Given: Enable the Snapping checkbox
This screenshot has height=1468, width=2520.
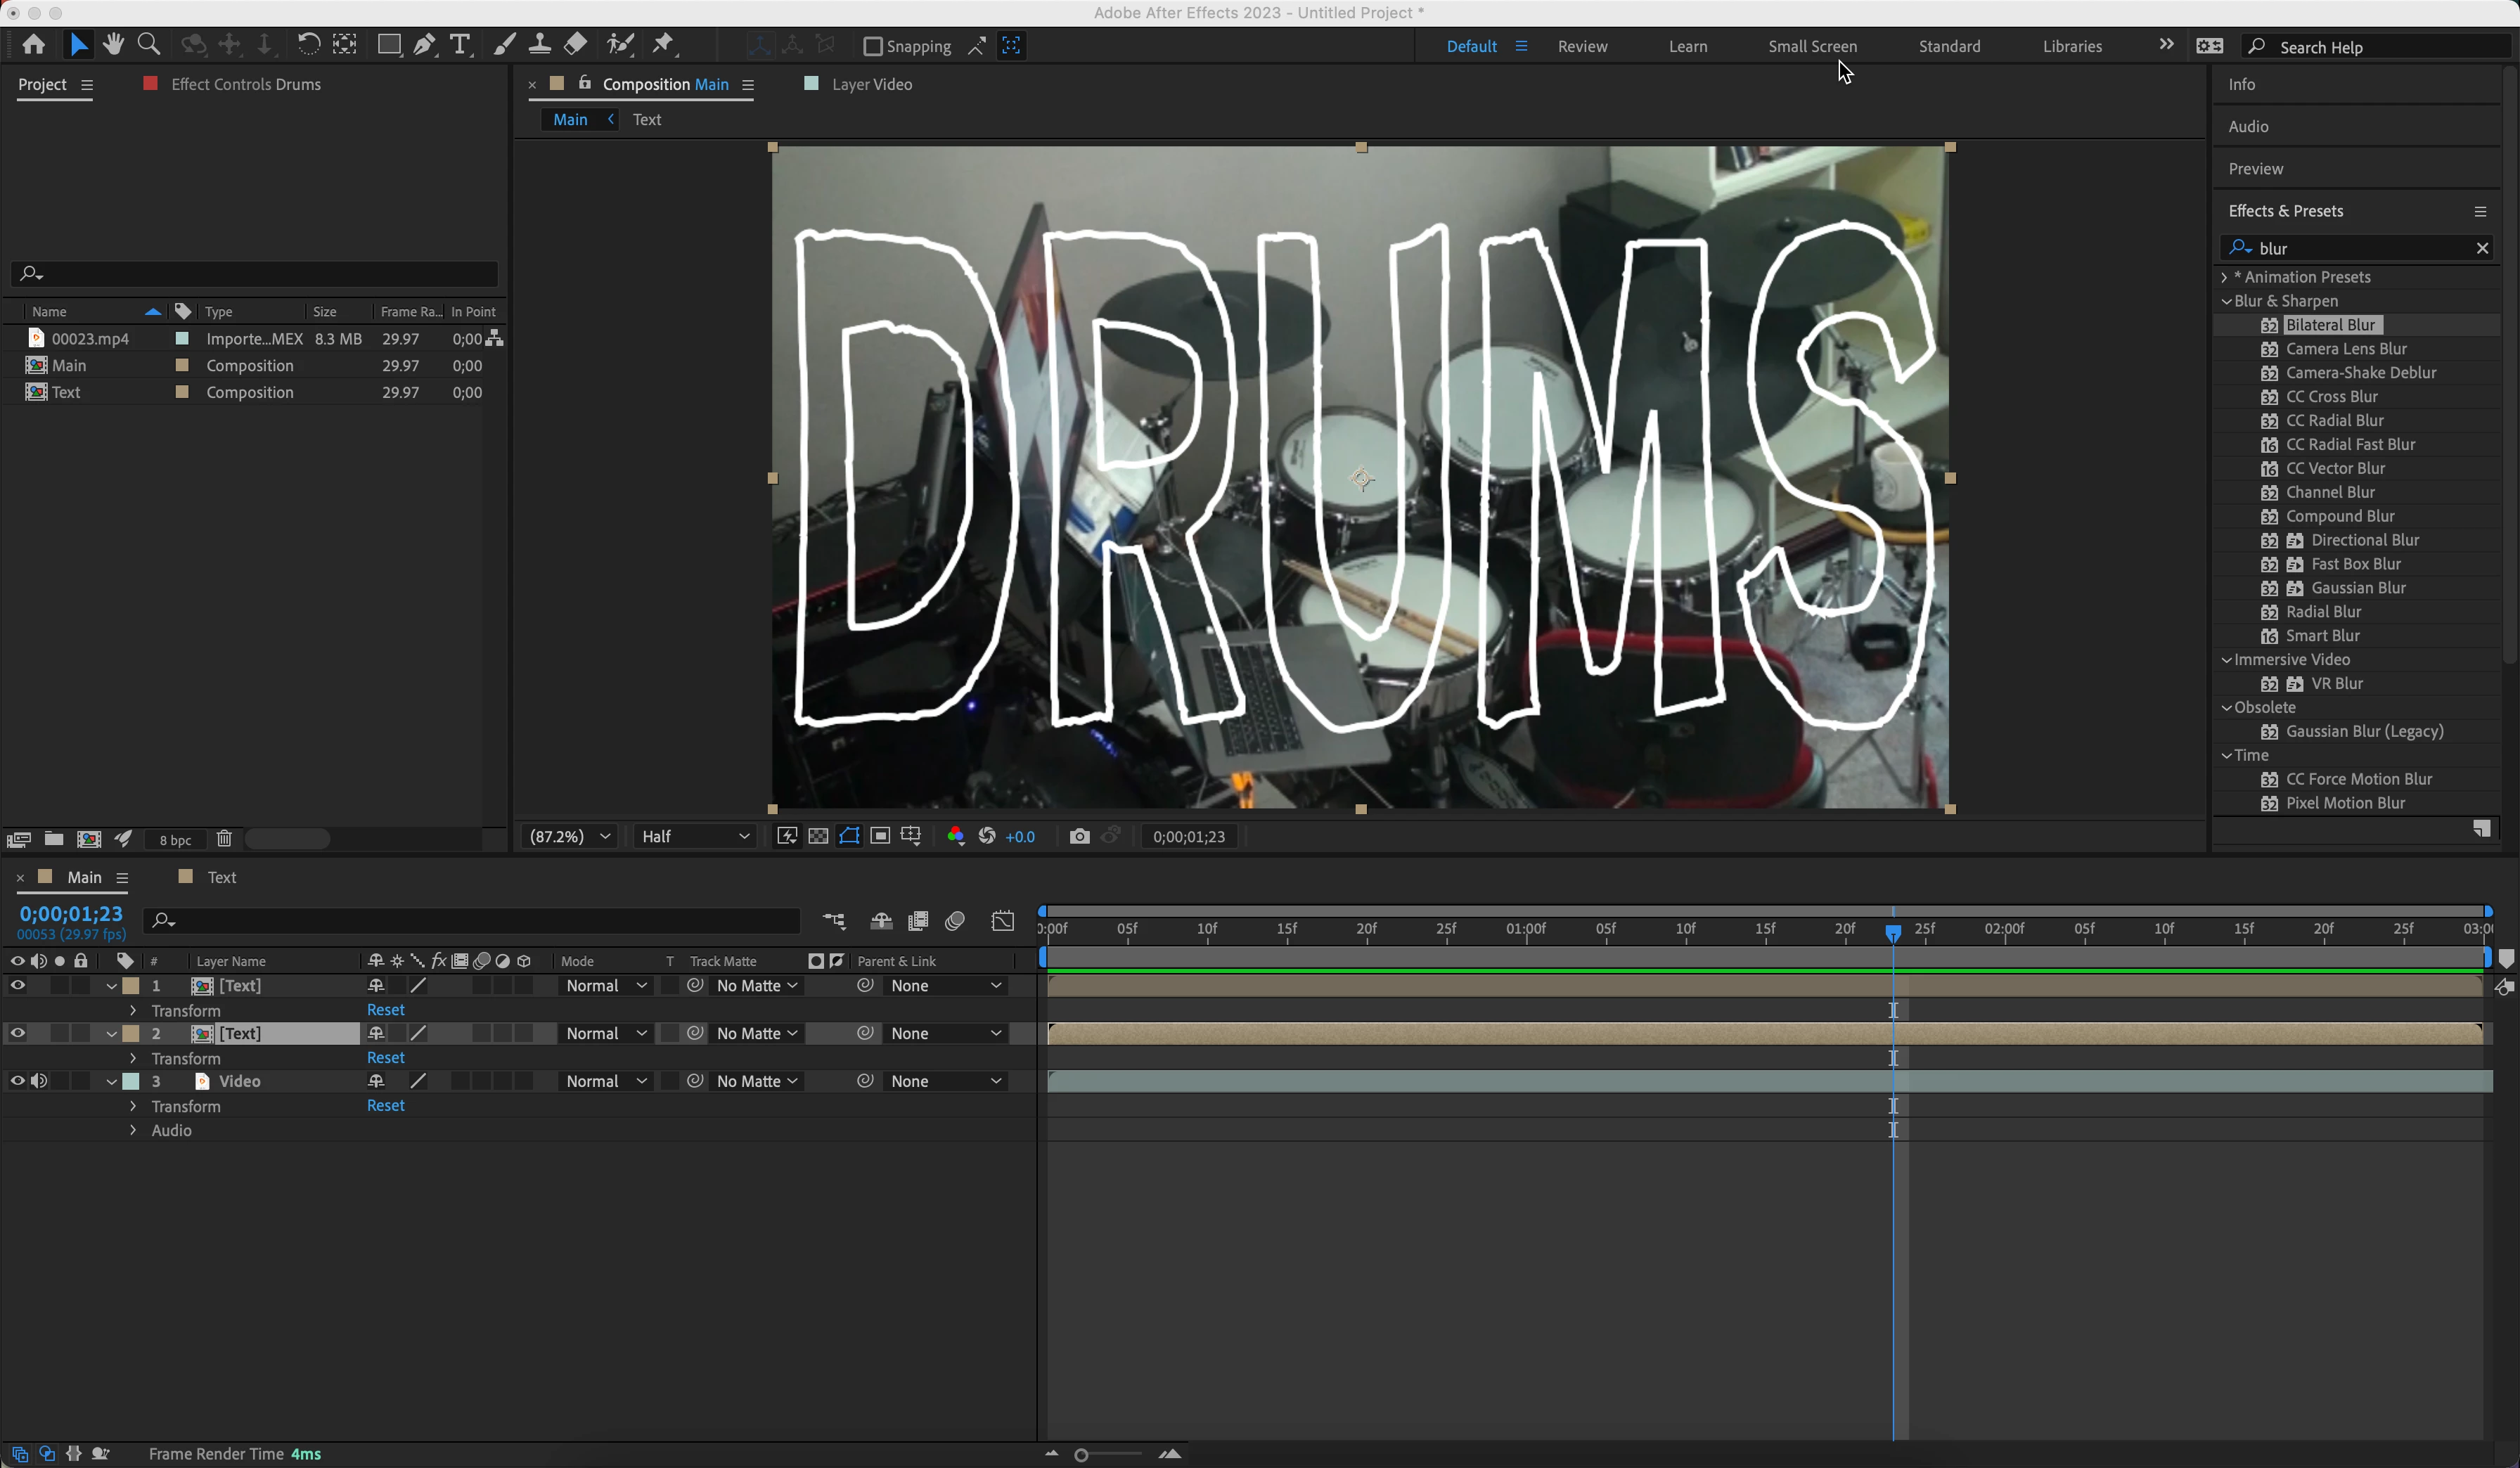Looking at the screenshot, I should [x=872, y=46].
